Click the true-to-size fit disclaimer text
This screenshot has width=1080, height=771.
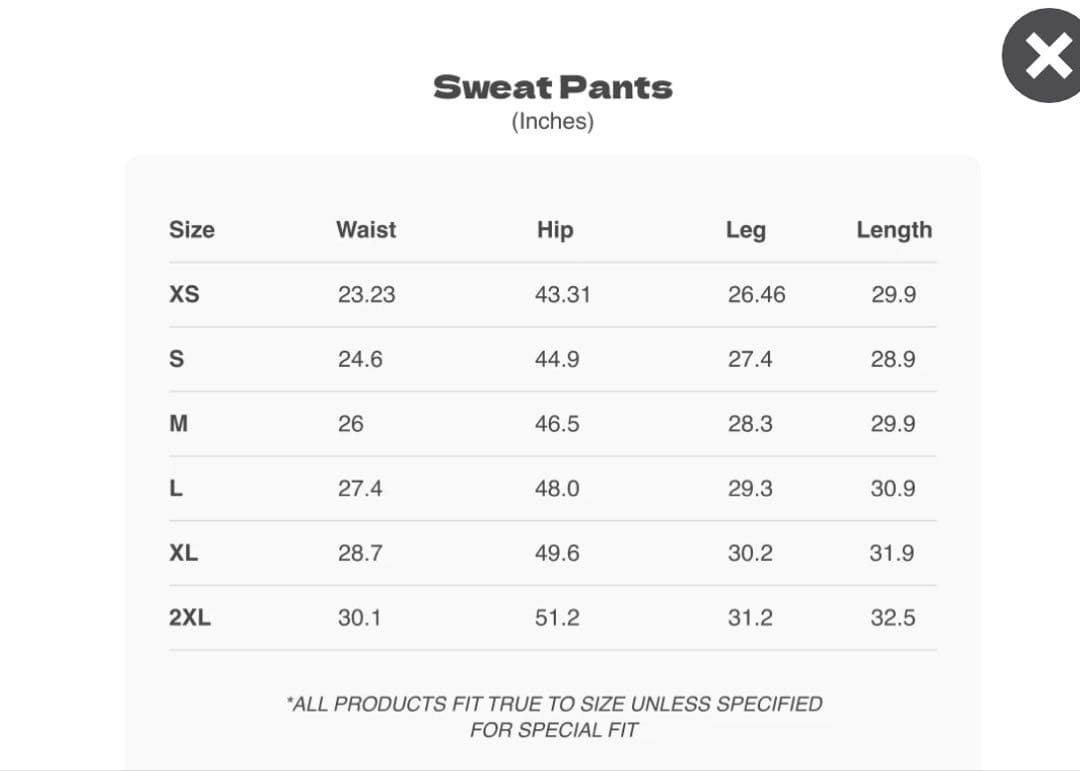coord(554,716)
